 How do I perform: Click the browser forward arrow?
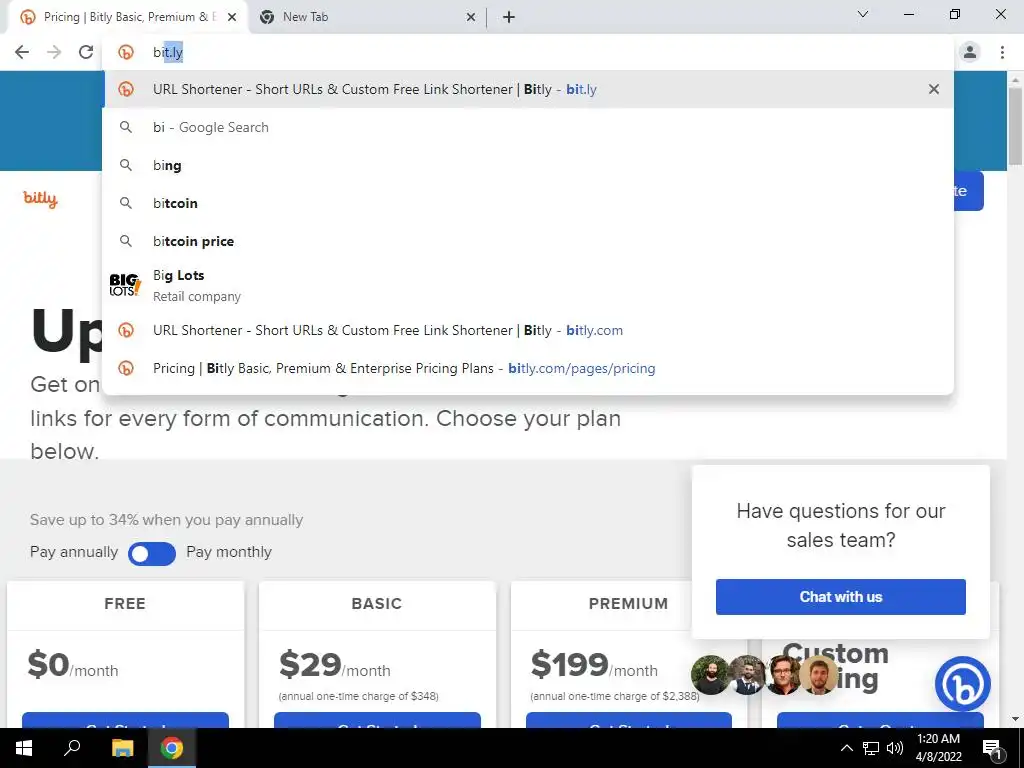coord(54,52)
